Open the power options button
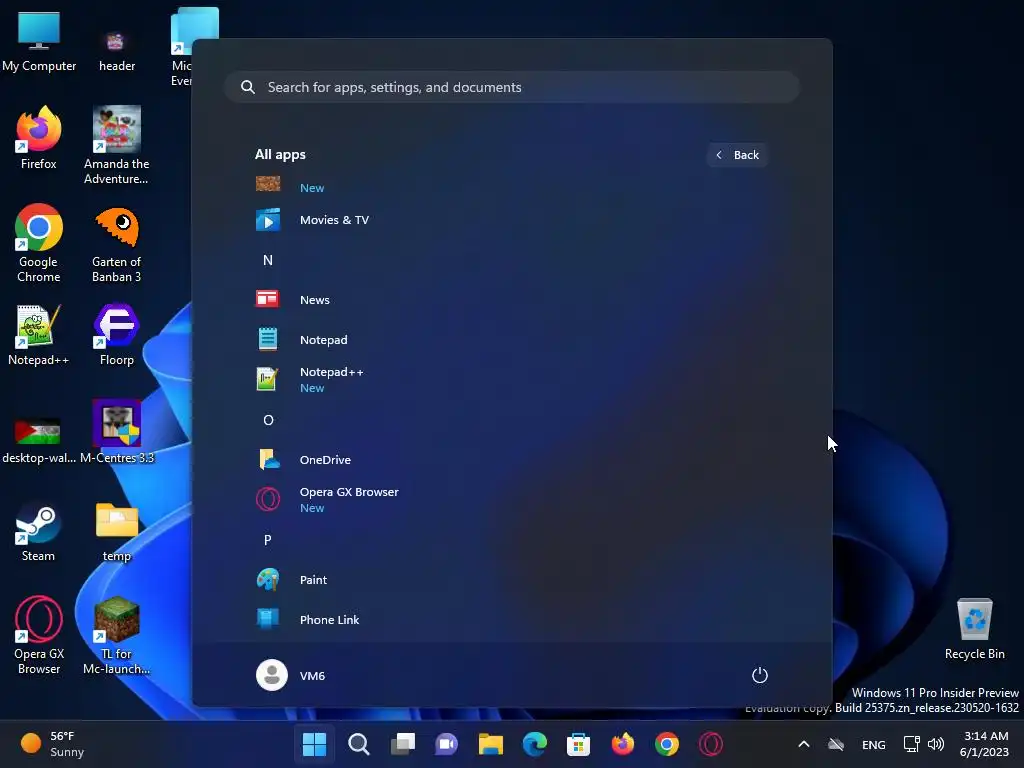This screenshot has height=768, width=1024. (760, 675)
